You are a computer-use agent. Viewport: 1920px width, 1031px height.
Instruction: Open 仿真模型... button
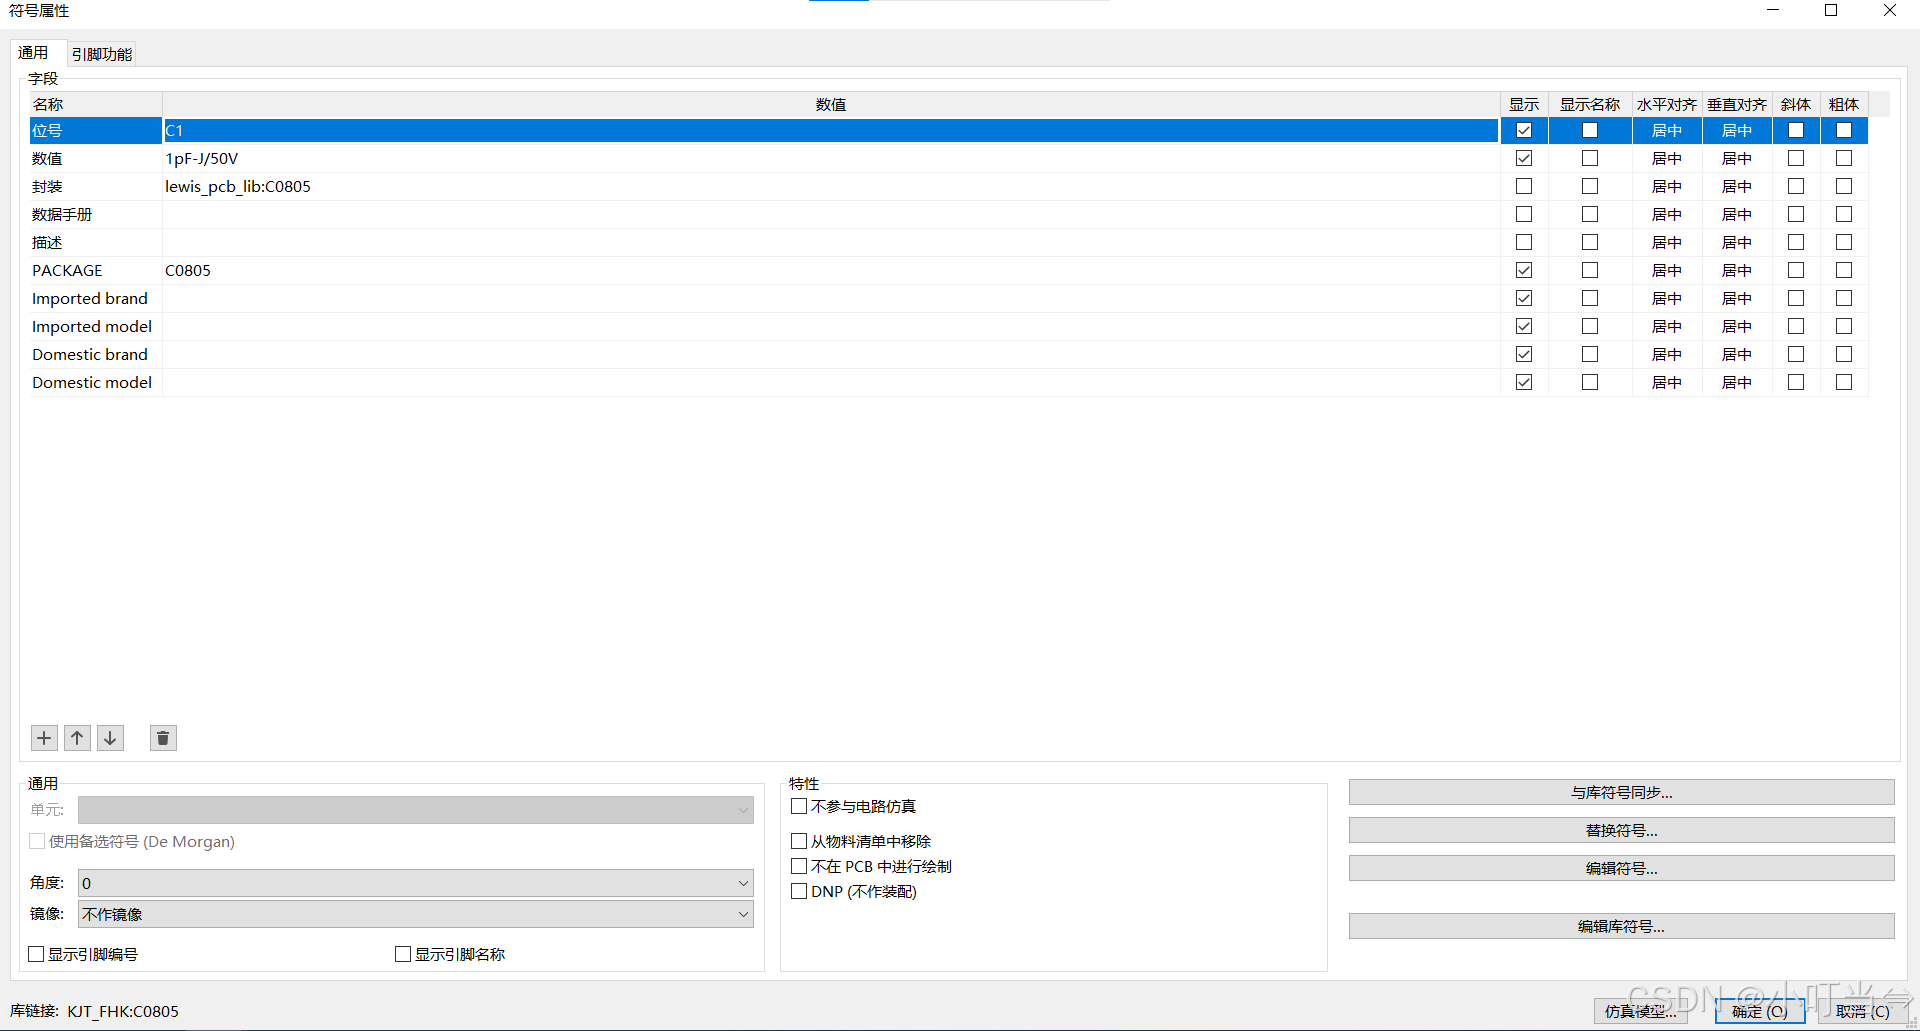pos(1641,1011)
